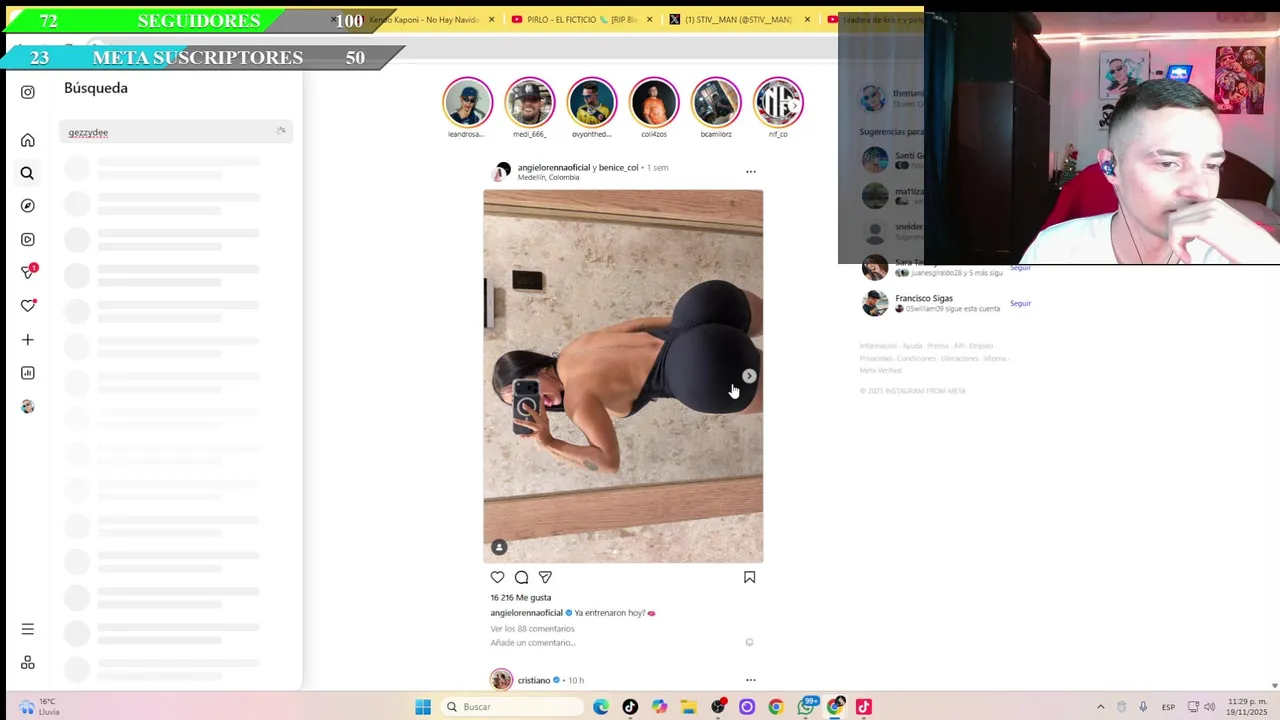
Task: Follow Francisco Sigas with Seguir
Action: click(x=1020, y=303)
